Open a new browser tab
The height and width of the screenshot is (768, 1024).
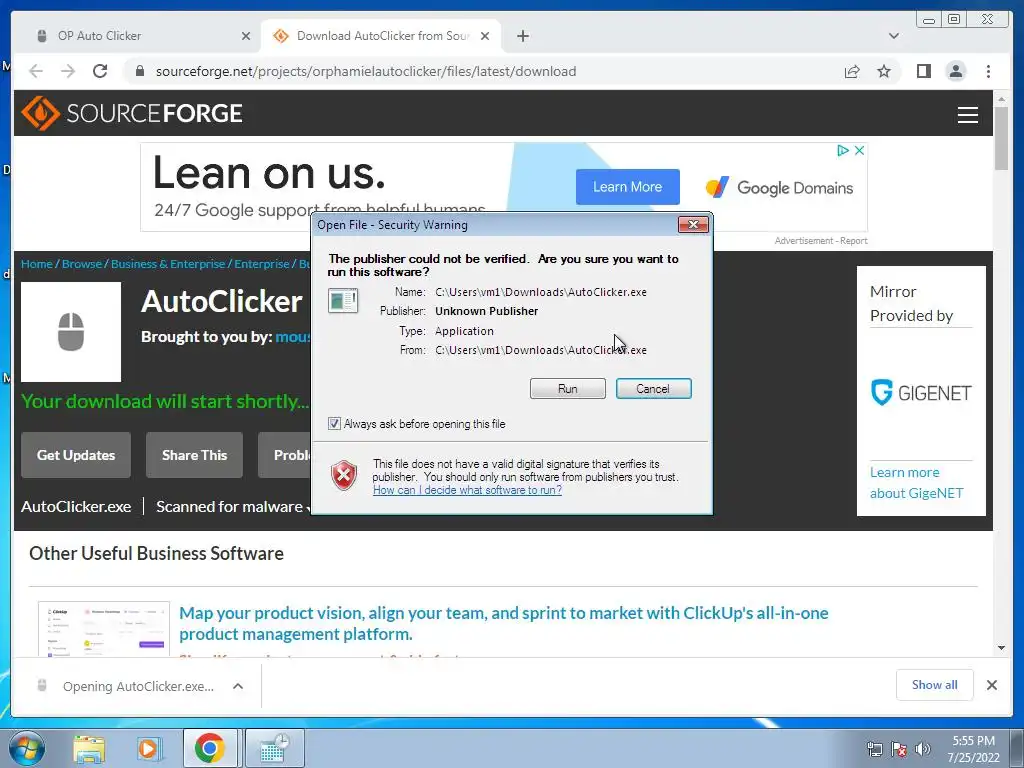click(523, 36)
